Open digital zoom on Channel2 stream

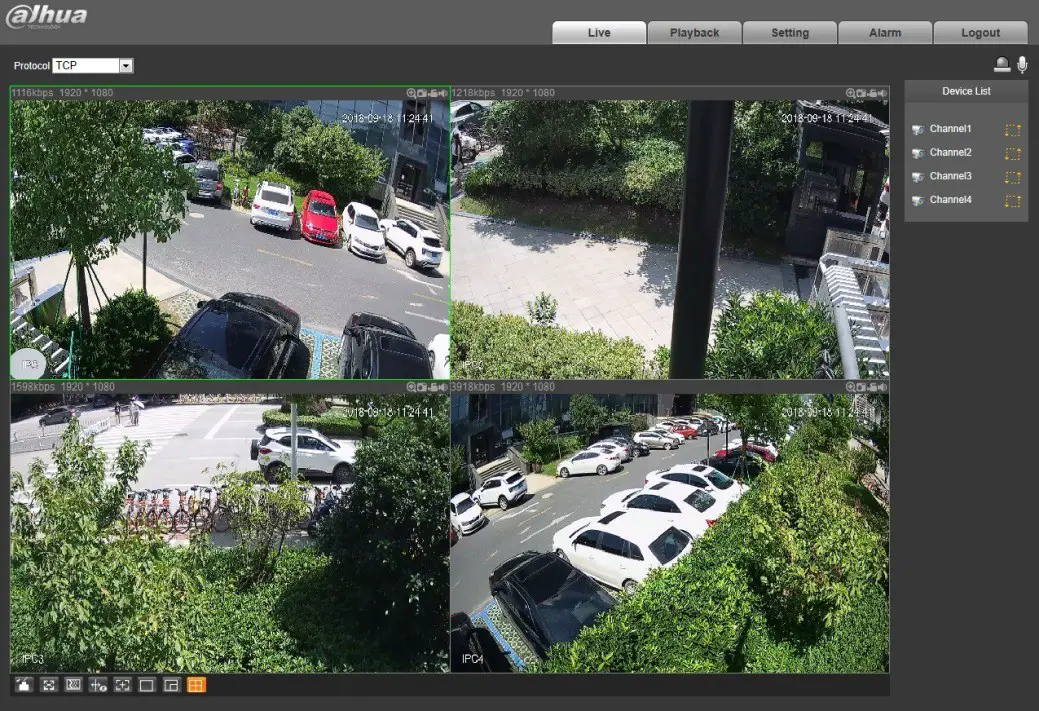pyautogui.click(x=852, y=92)
